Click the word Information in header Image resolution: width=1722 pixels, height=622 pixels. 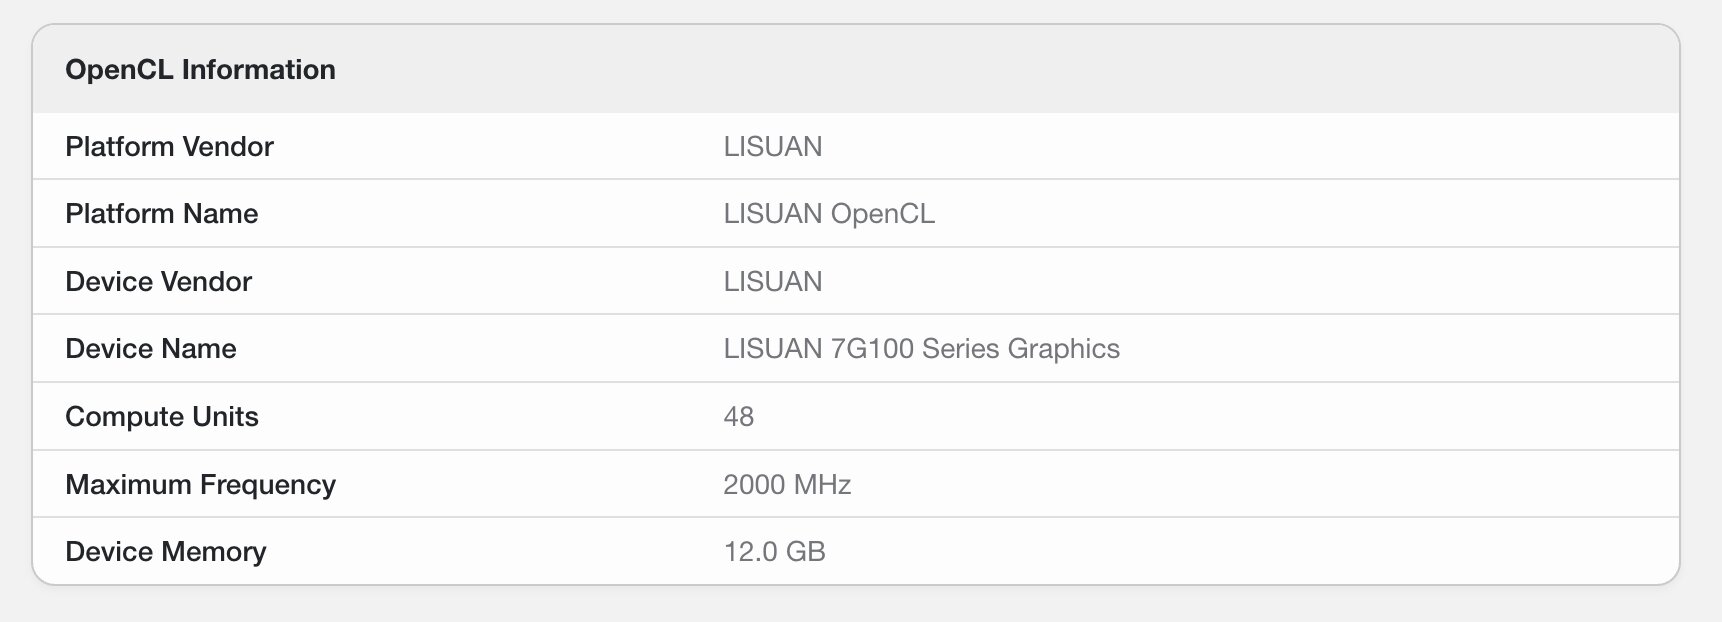(x=258, y=69)
